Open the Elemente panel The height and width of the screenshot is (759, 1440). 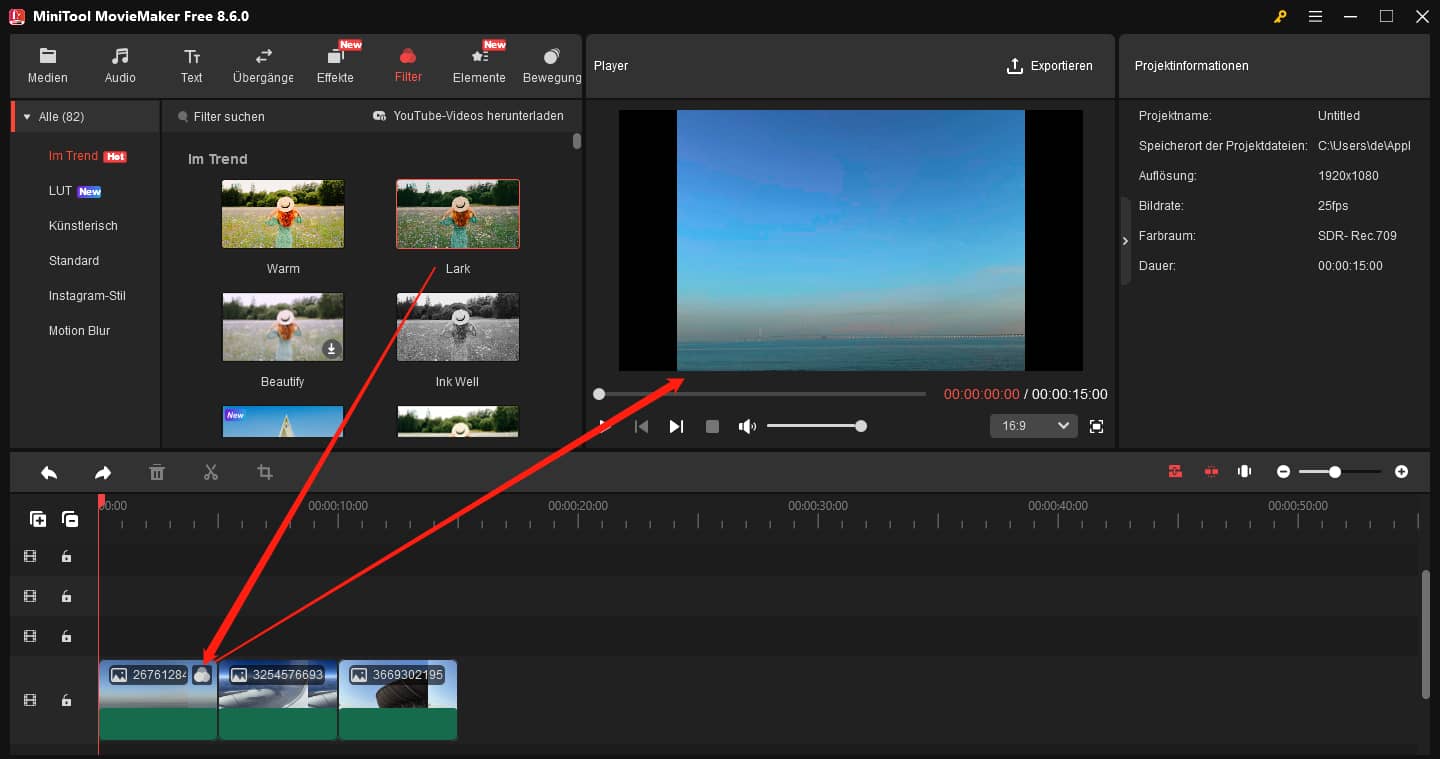tap(479, 65)
